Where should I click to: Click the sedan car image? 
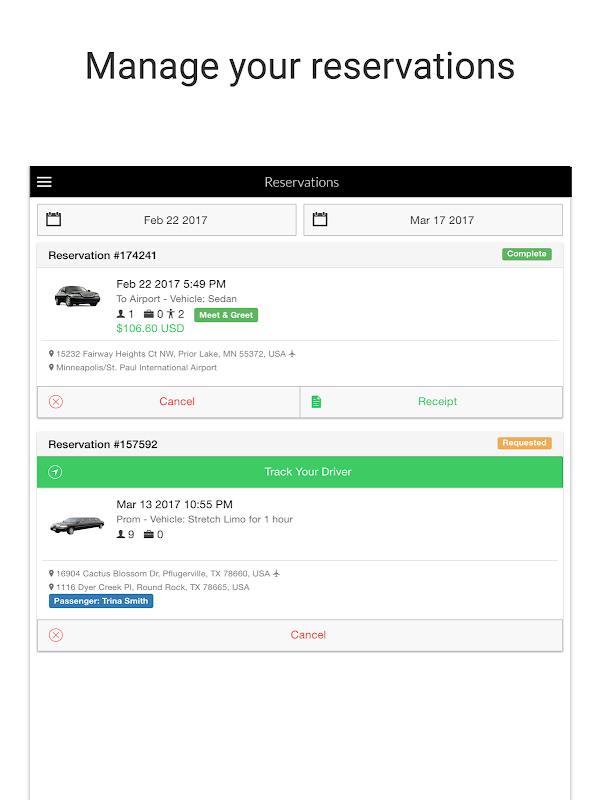pyautogui.click(x=77, y=296)
